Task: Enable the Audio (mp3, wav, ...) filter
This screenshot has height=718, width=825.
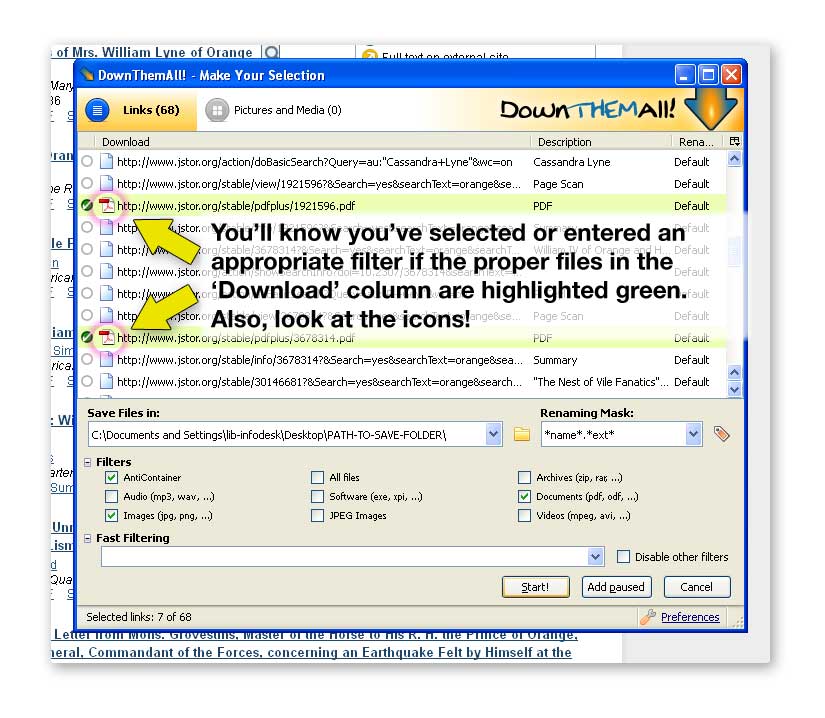Action: pos(111,497)
